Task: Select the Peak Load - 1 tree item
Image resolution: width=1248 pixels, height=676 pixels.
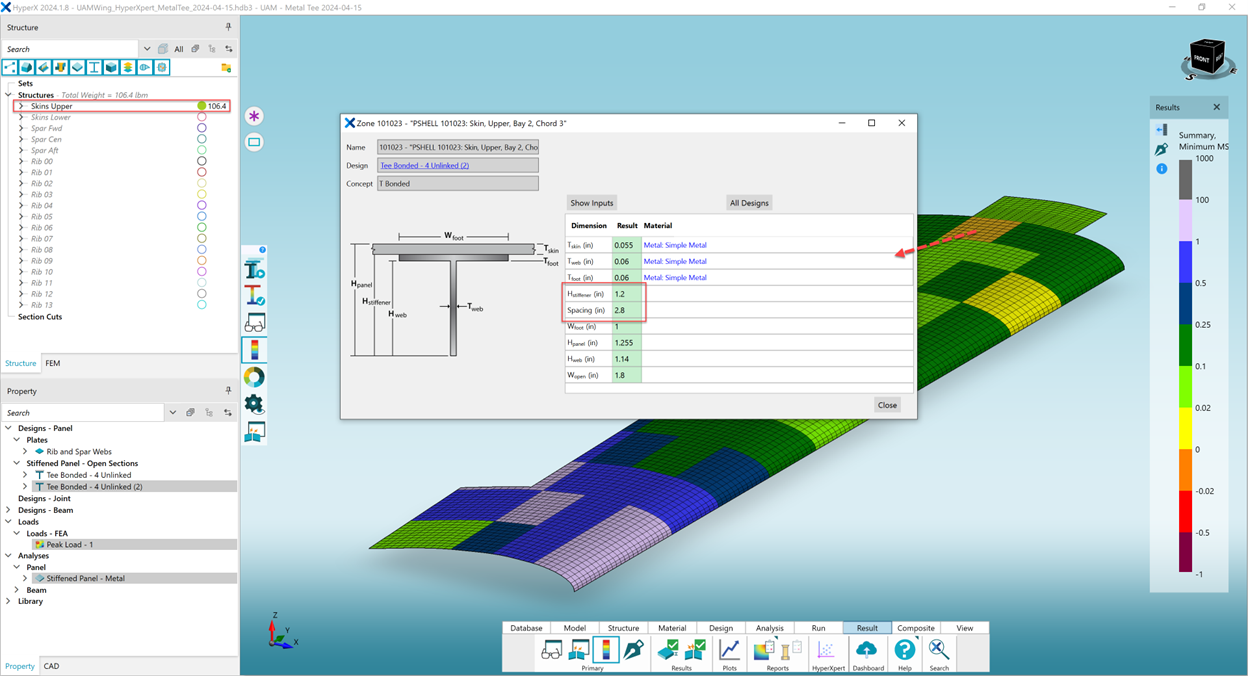Action: click(133, 544)
